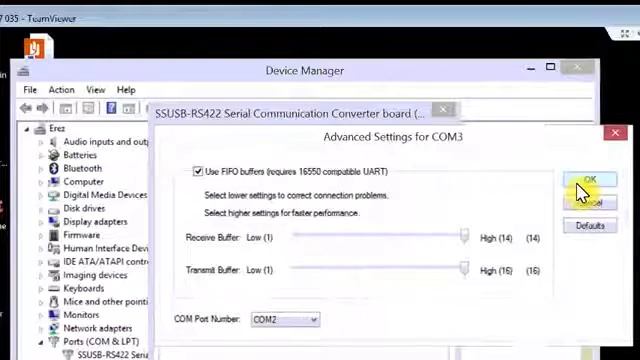The height and width of the screenshot is (360, 640).
Task: Click the Firmware category icon
Action: tap(53, 235)
